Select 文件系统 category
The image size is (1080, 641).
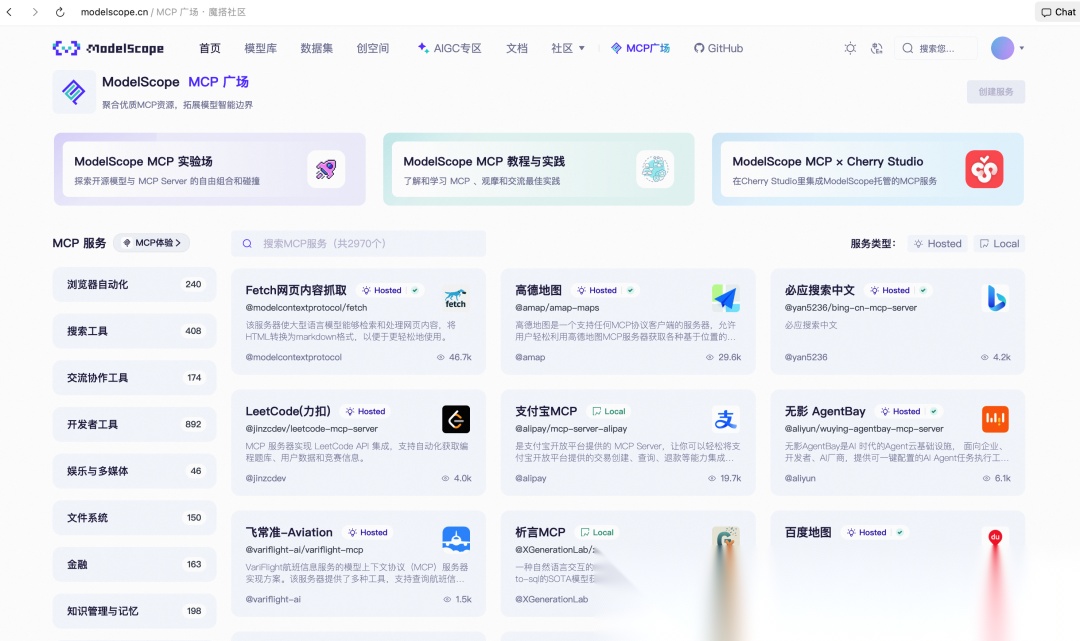coord(134,518)
